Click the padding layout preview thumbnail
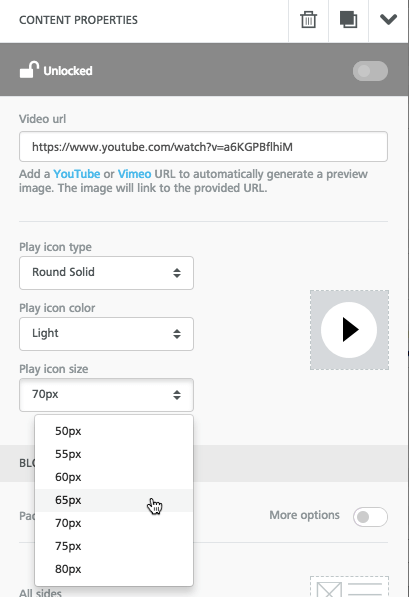This screenshot has width=409, height=597. 349,587
